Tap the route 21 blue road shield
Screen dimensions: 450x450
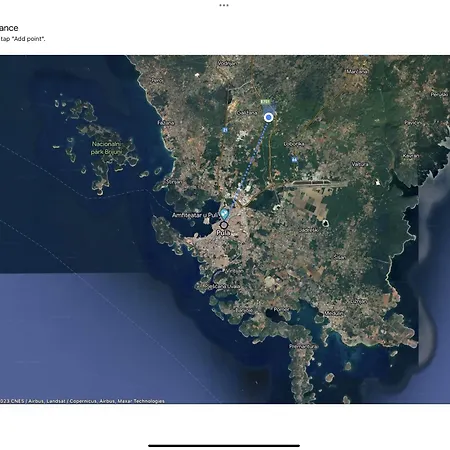point(225,130)
